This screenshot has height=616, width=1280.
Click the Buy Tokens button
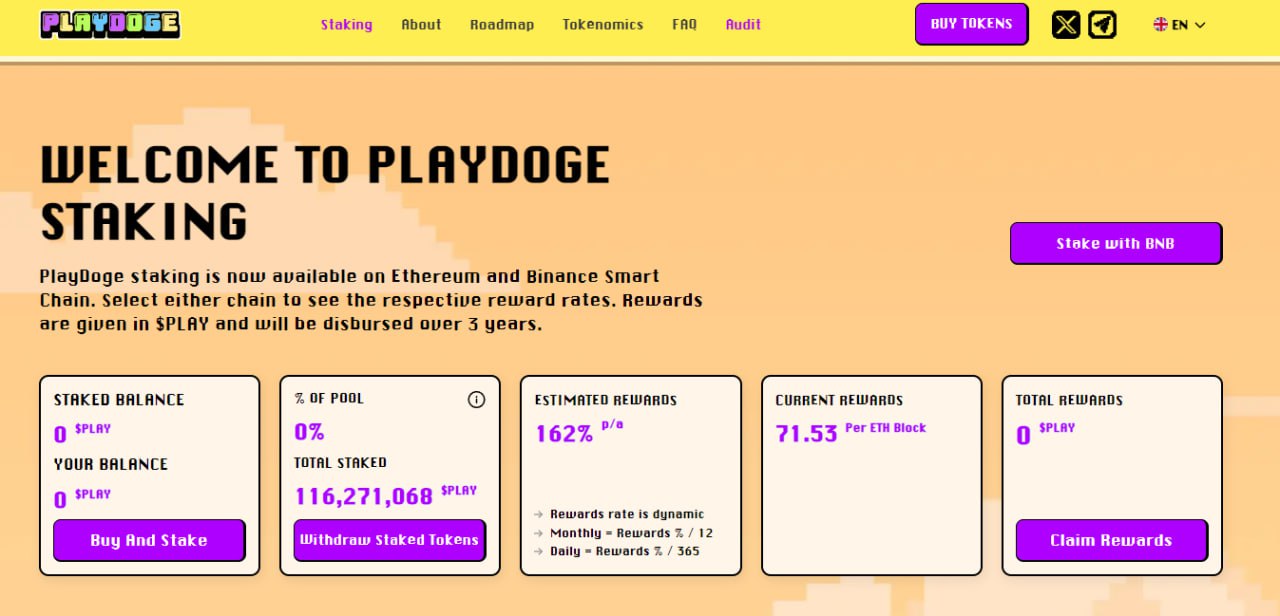click(x=971, y=24)
